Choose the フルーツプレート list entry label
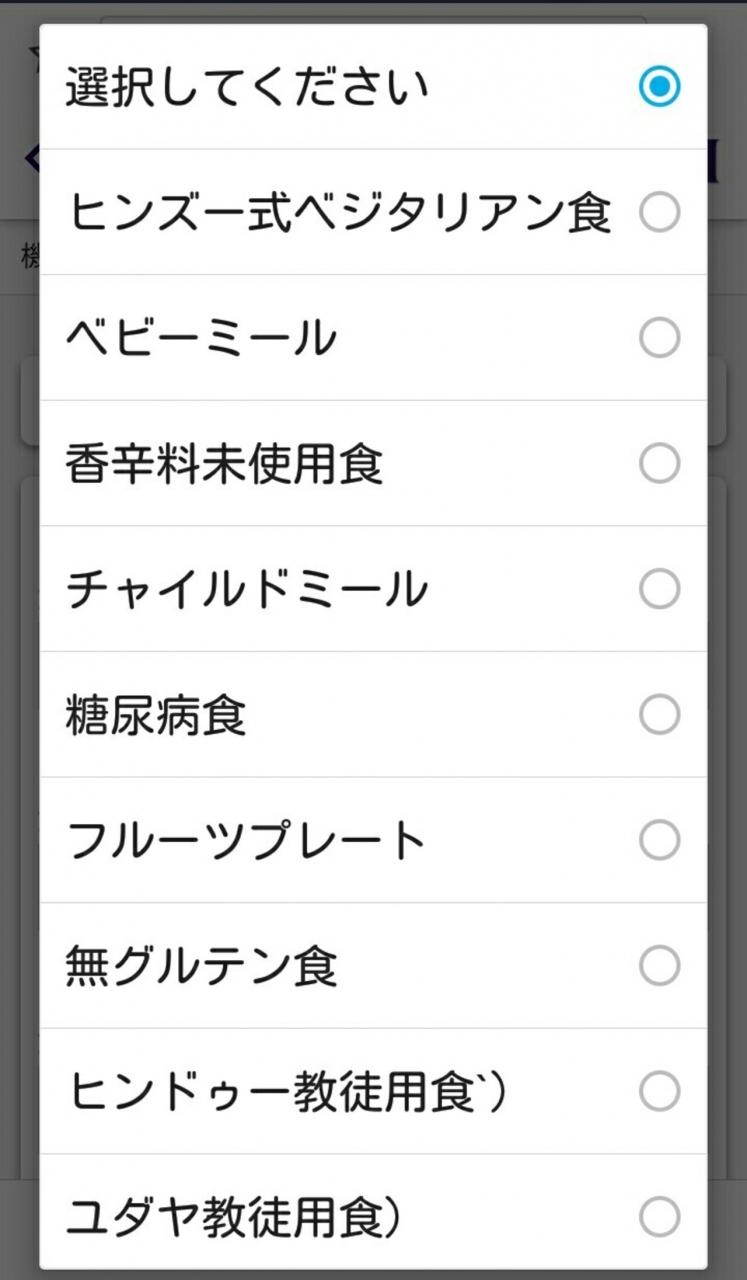 pyautogui.click(x=246, y=842)
